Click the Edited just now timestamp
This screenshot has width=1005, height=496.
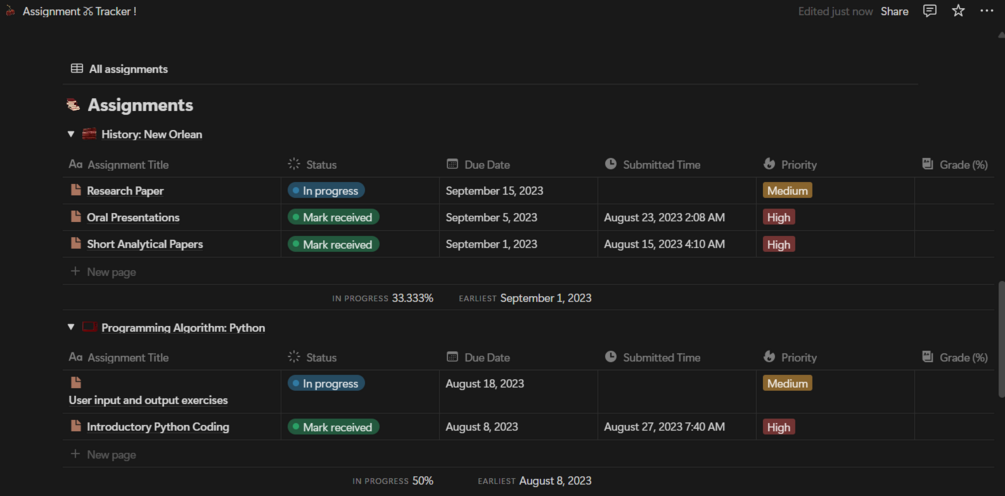[x=835, y=11]
